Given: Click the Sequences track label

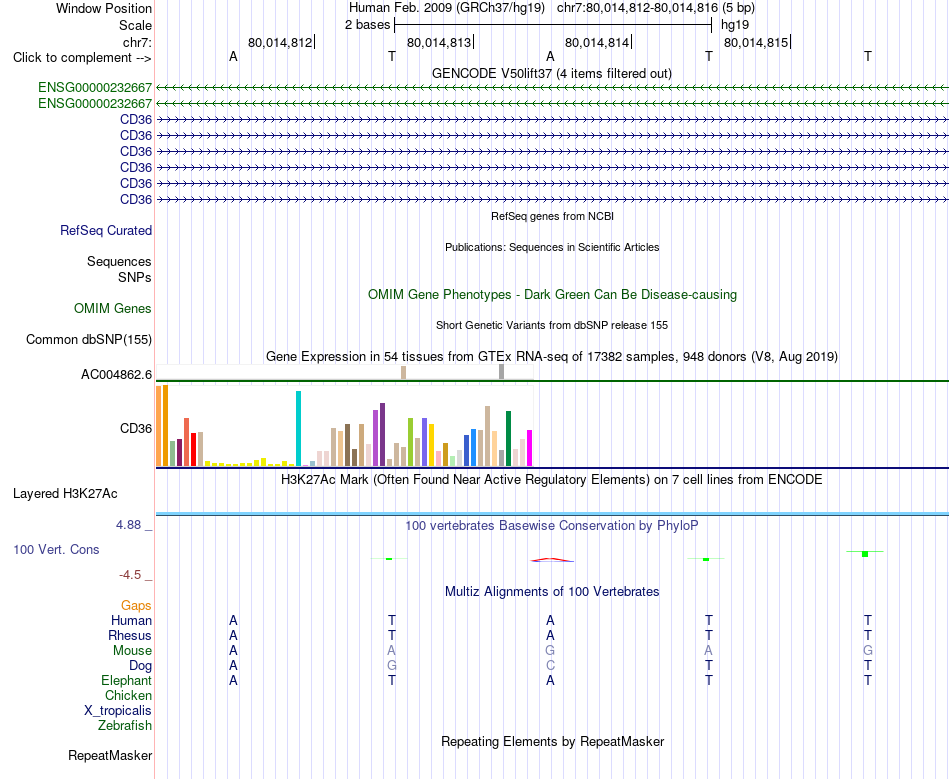Looking at the screenshot, I should point(119,261).
